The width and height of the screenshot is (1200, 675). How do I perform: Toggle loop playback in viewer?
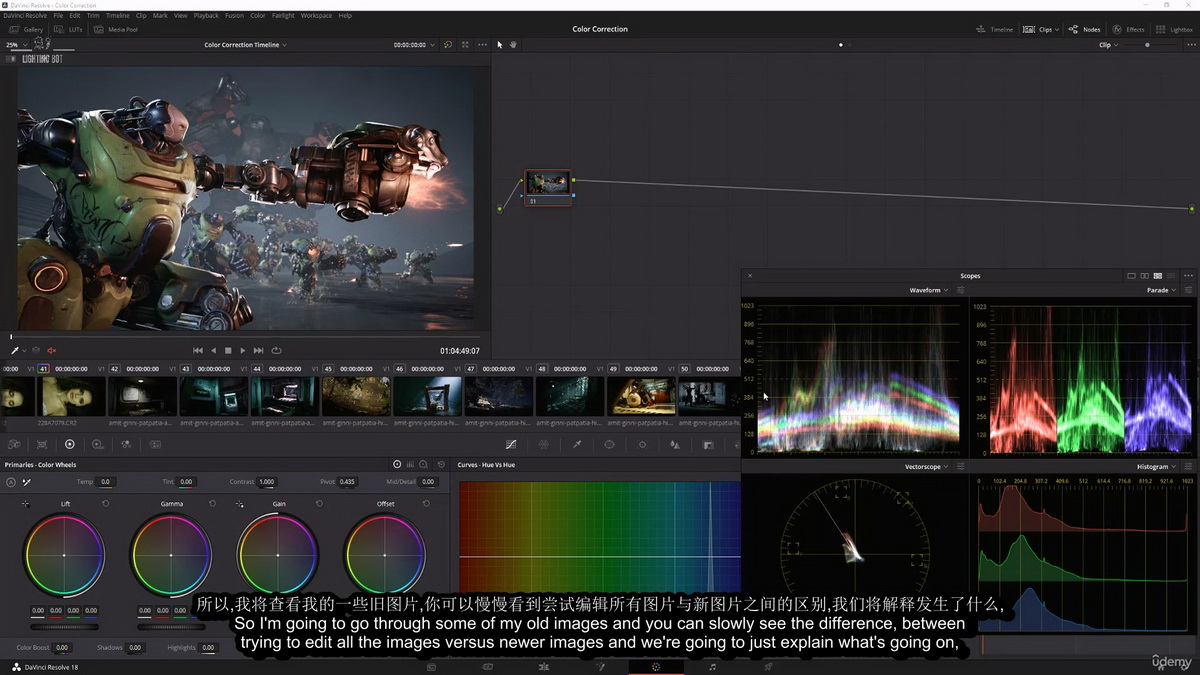point(276,351)
